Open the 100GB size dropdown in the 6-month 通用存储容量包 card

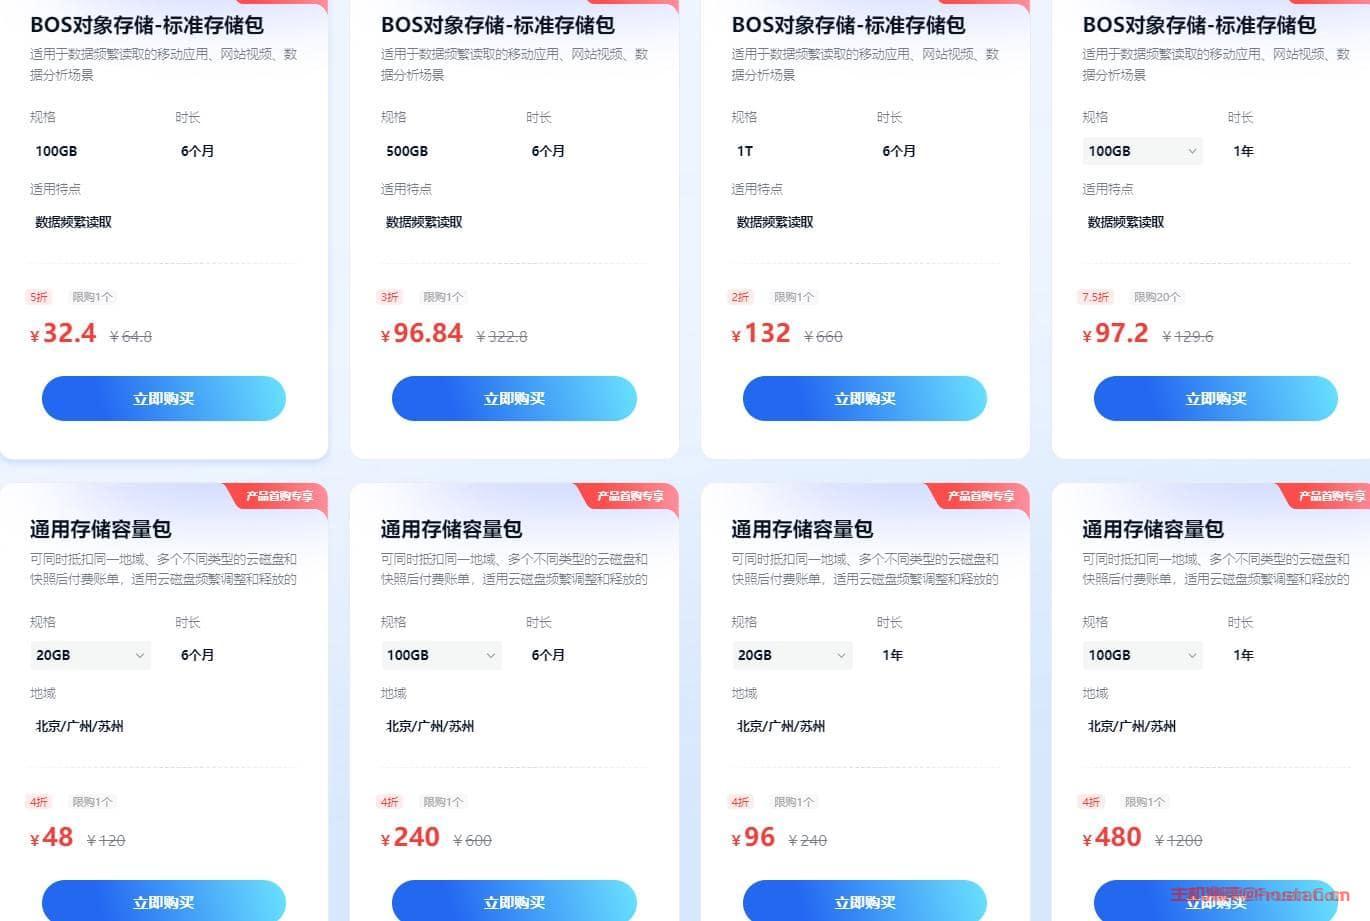coord(441,655)
